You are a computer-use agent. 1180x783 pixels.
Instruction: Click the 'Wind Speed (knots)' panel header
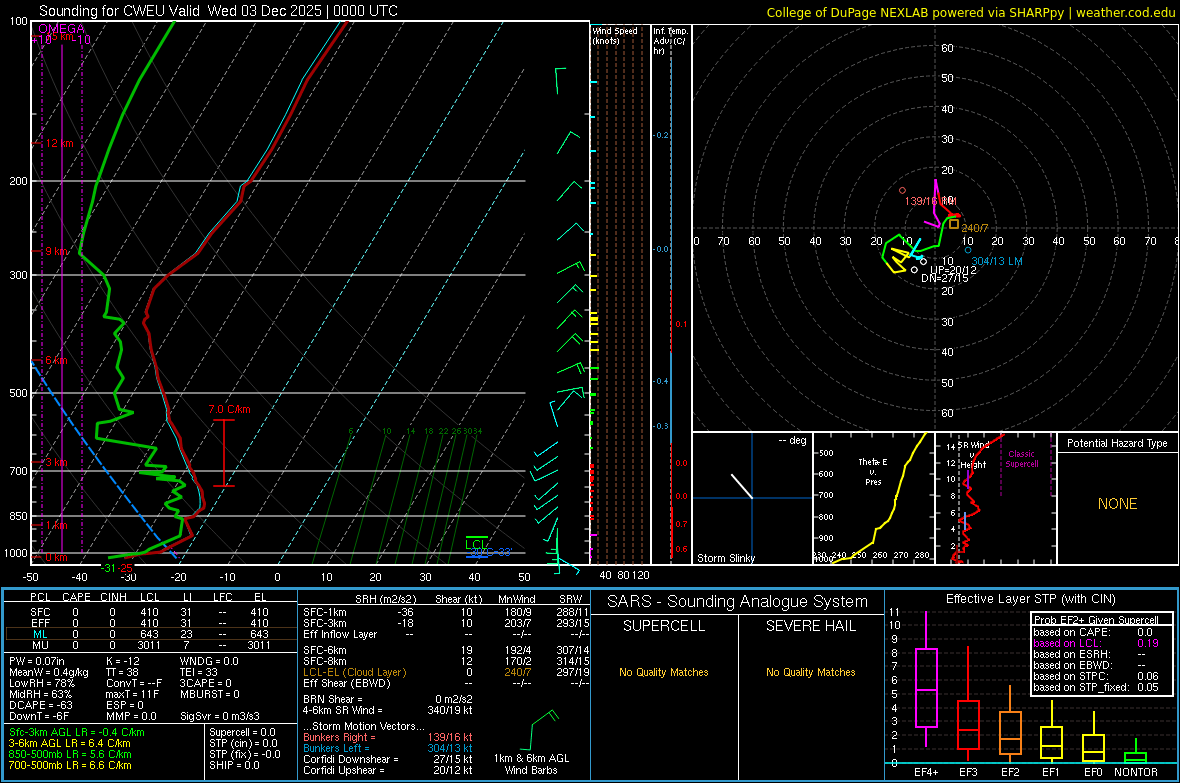(x=615, y=36)
